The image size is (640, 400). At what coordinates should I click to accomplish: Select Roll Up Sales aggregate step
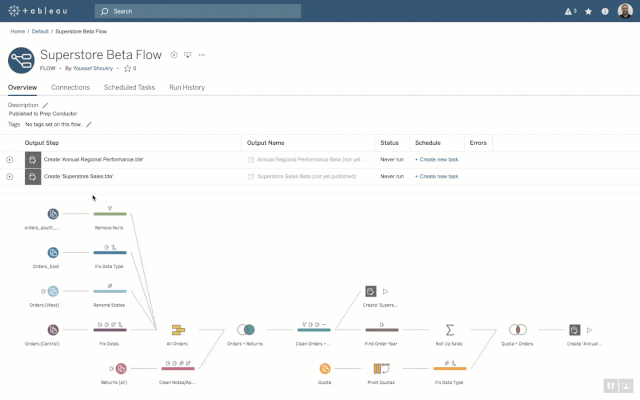click(449, 330)
